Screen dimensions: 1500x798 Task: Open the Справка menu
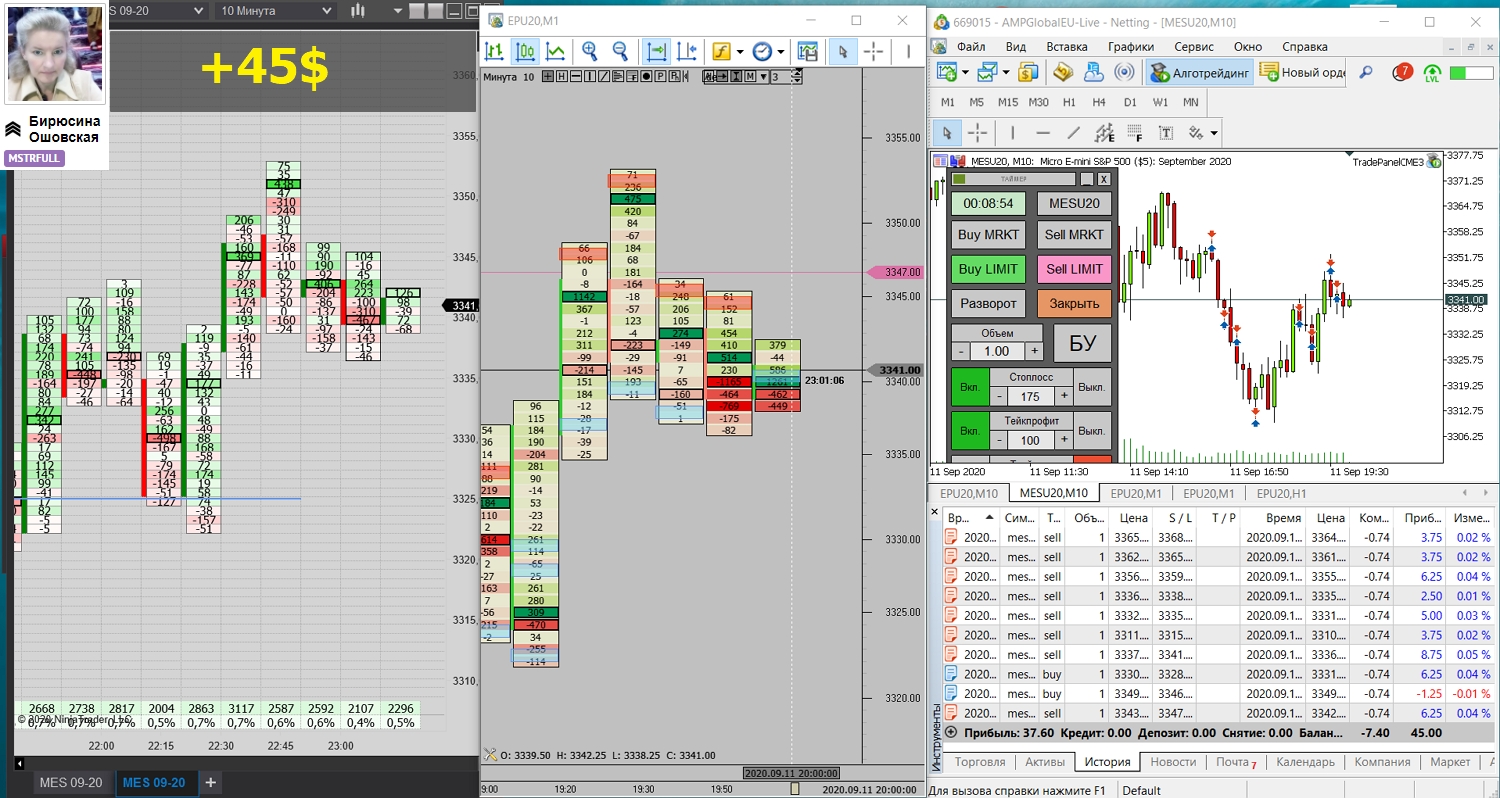tap(1305, 47)
